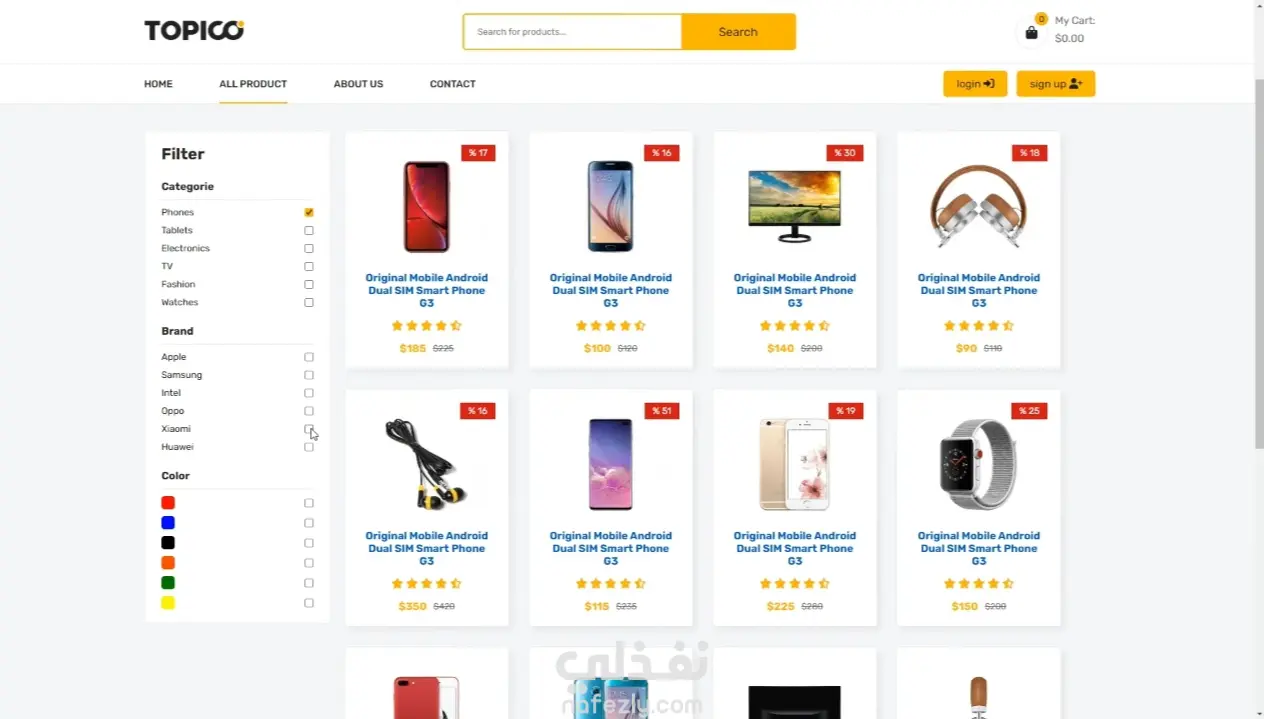
Task: Open the shopping cart bag icon
Action: 1032,33
